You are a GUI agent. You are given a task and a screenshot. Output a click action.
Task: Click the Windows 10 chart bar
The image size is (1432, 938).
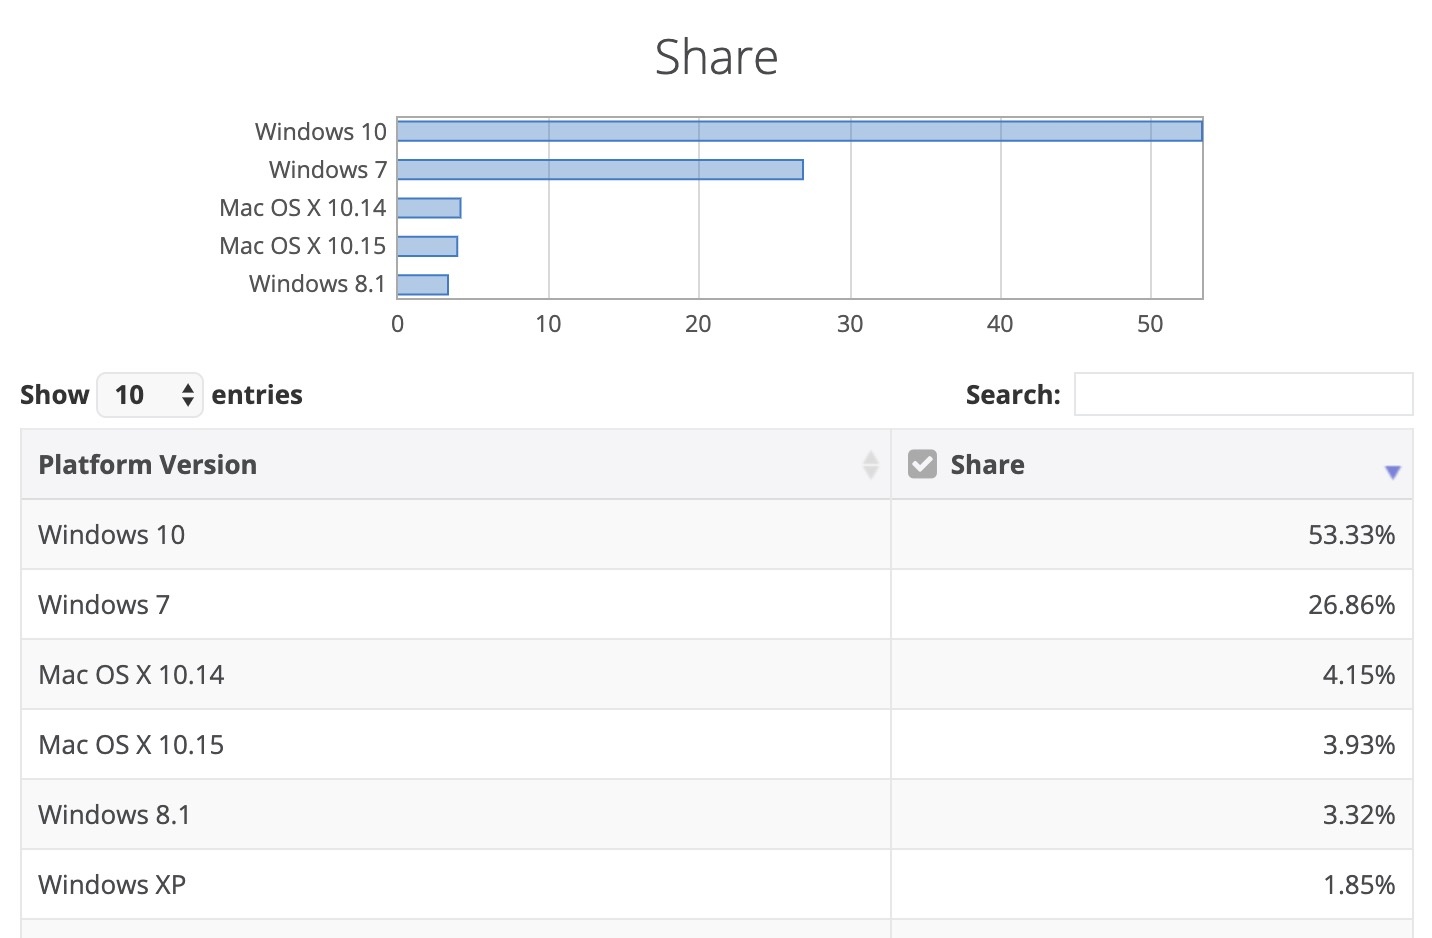pos(799,131)
